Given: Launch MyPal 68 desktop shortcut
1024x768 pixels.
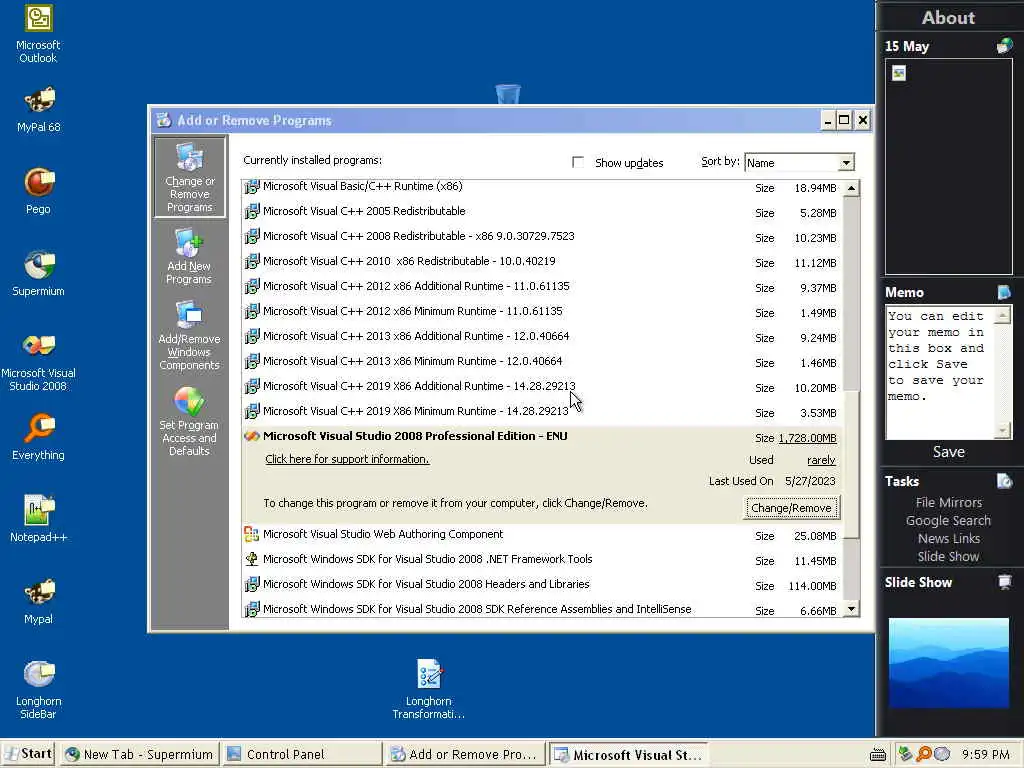Looking at the screenshot, I should (38, 109).
